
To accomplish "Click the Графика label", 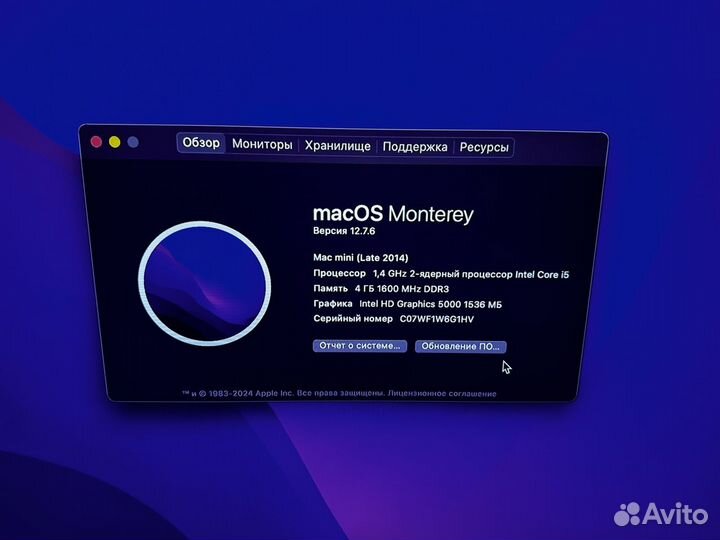I will [x=333, y=304].
